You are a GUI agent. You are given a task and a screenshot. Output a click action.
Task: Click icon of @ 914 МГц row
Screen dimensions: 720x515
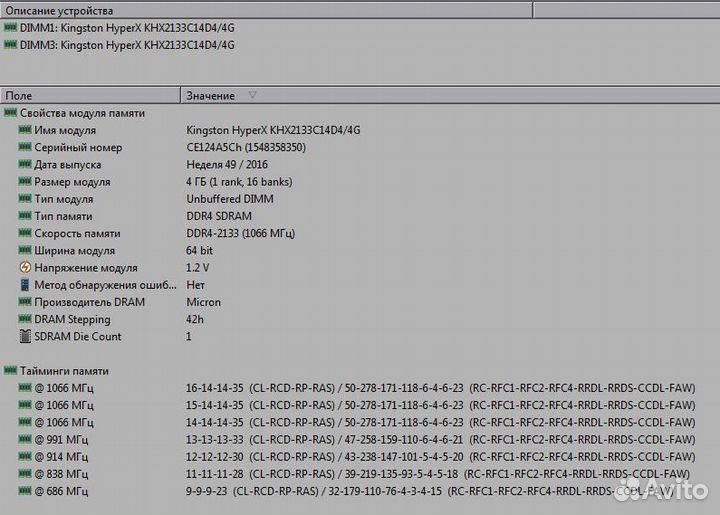[25, 456]
